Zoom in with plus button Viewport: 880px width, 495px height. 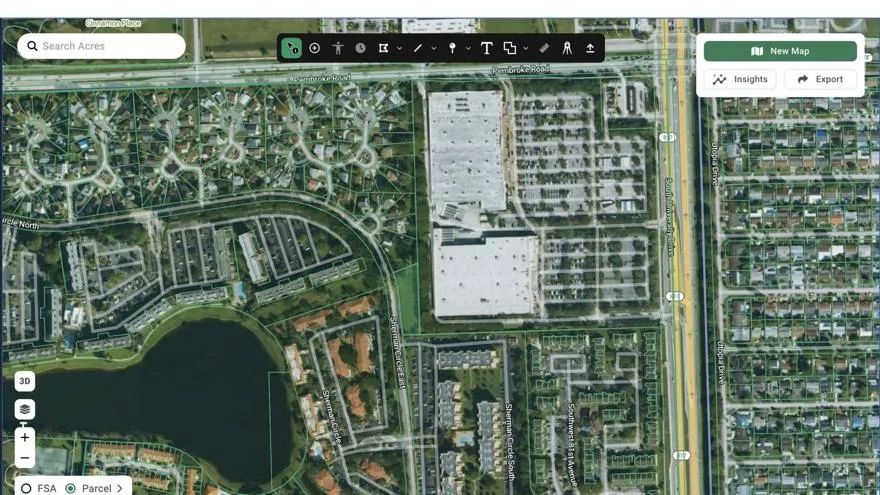25,437
